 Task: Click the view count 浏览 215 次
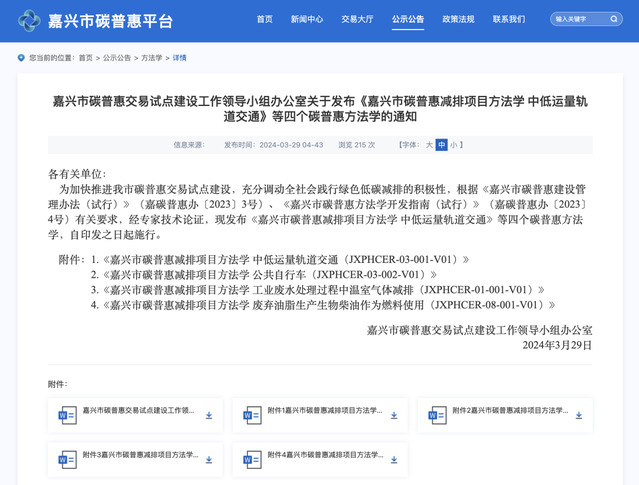(357, 145)
